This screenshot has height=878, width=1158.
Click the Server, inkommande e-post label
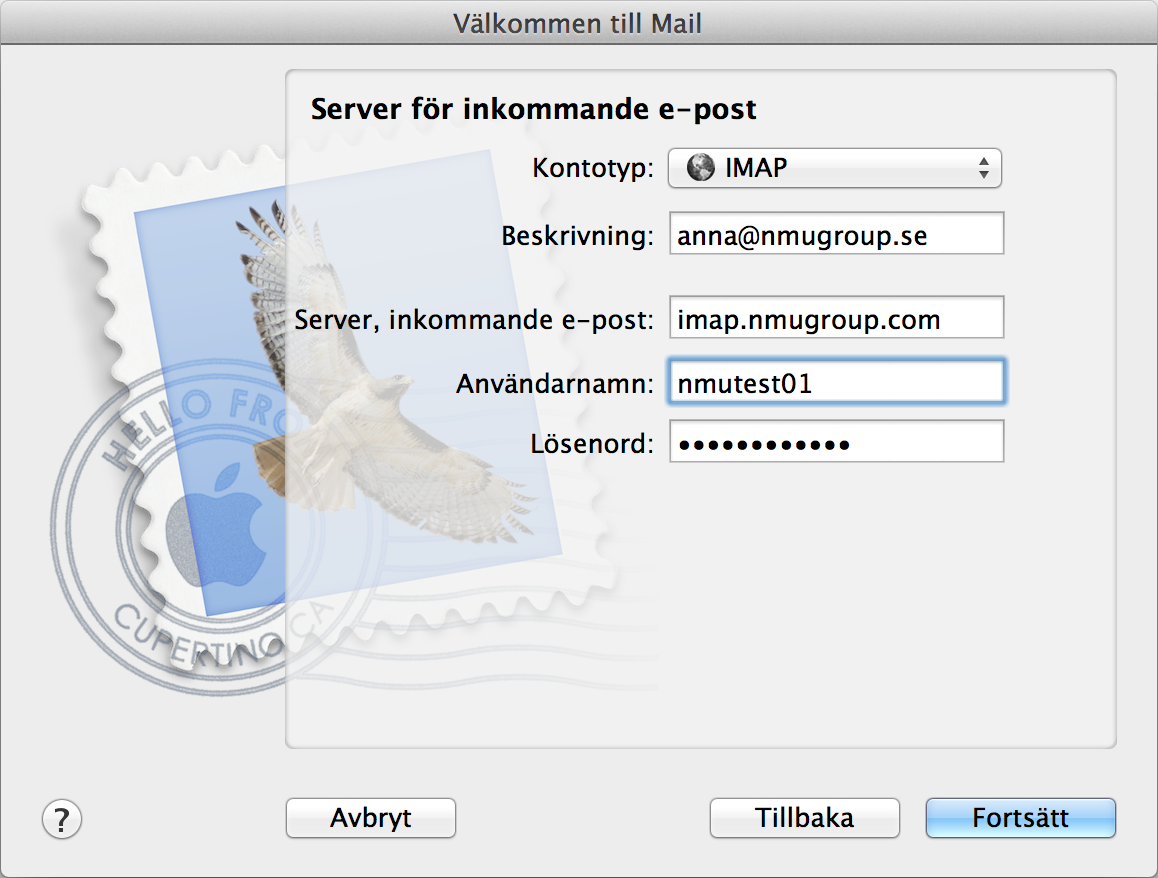pos(474,320)
